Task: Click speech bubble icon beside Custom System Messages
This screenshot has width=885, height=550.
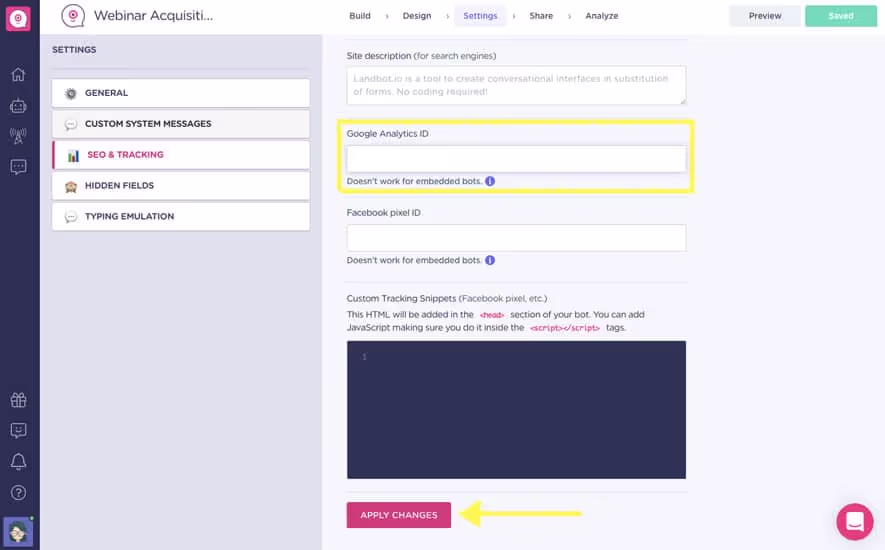Action: pyautogui.click(x=71, y=124)
